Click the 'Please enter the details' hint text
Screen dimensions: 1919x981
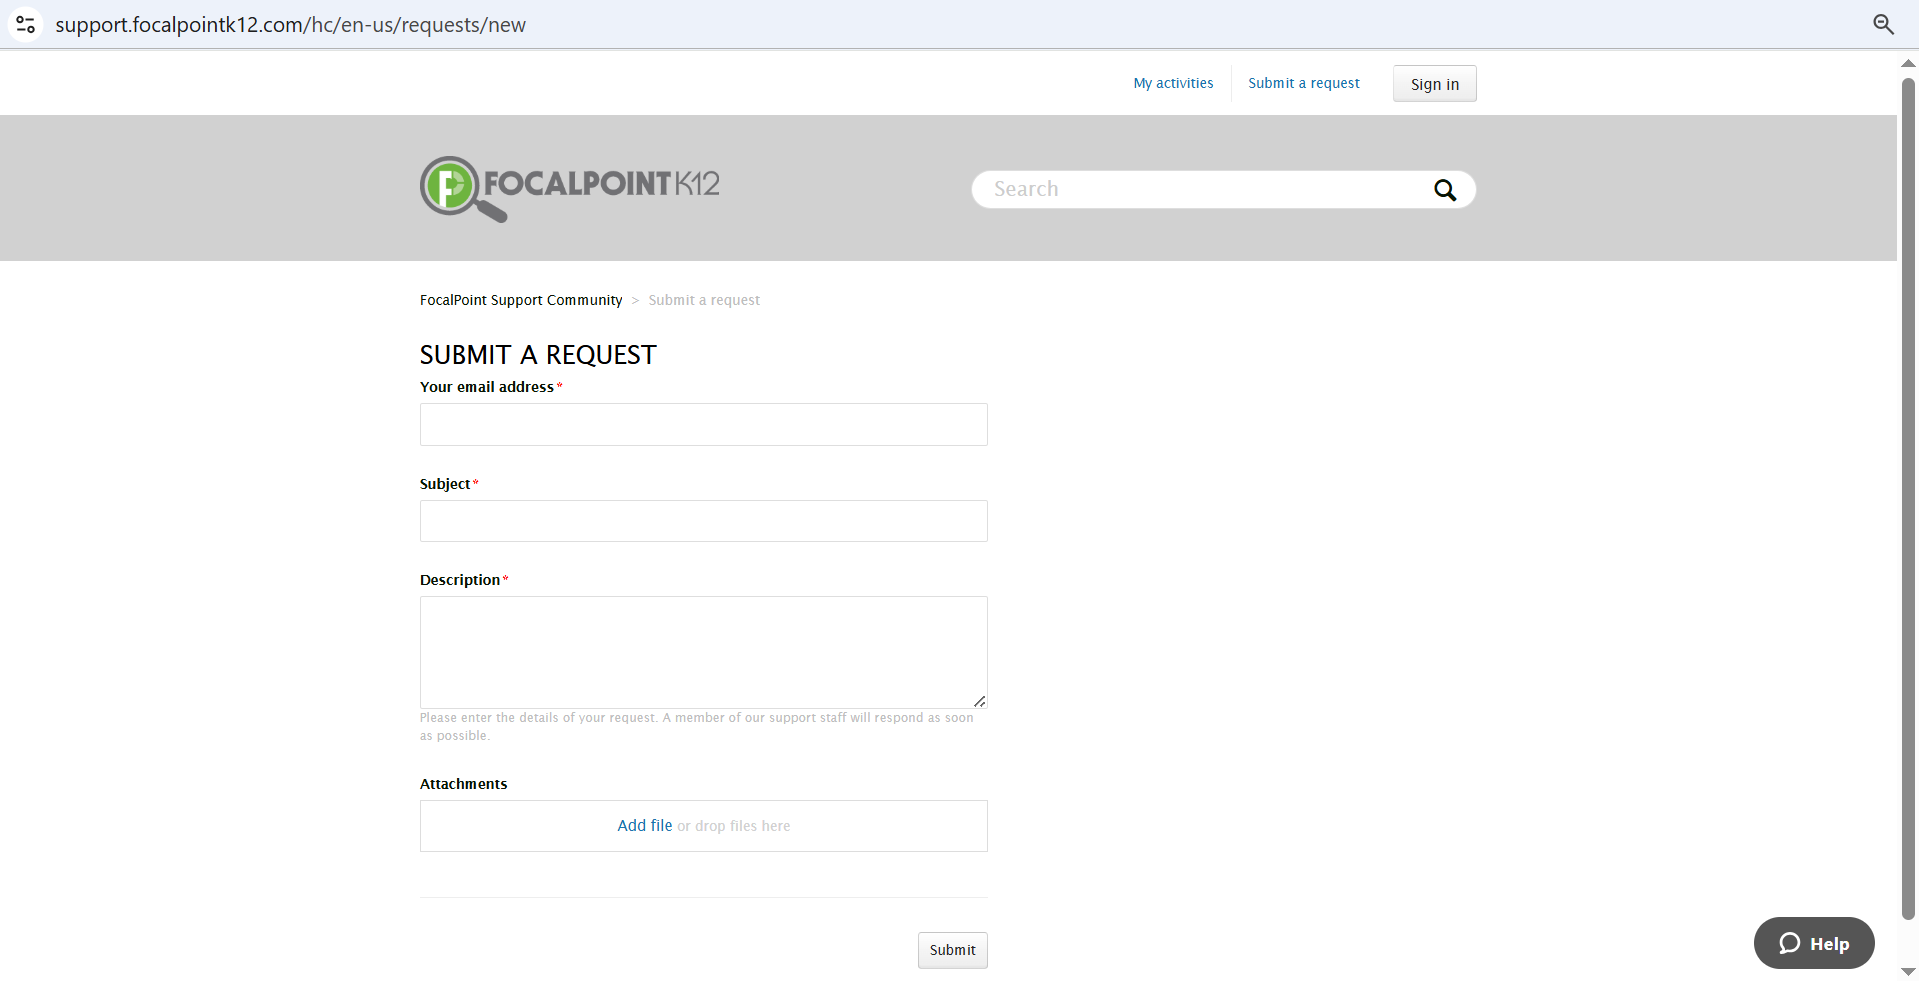tap(697, 727)
